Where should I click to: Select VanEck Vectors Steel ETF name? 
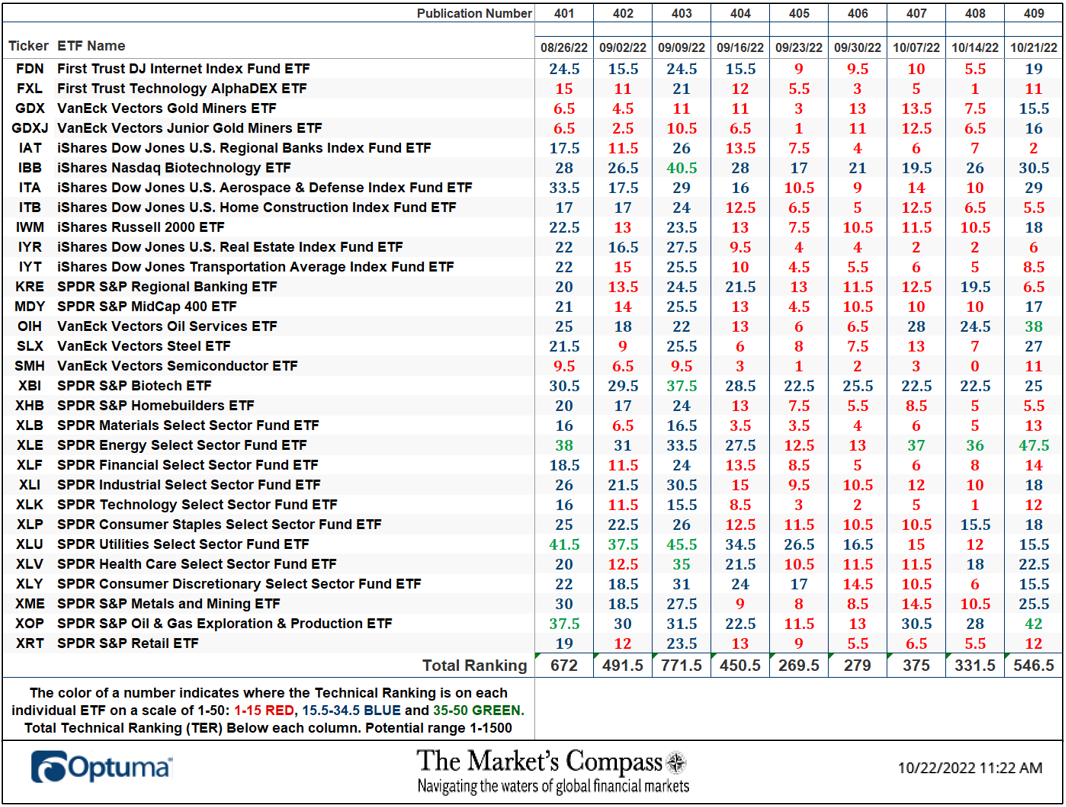click(x=143, y=345)
